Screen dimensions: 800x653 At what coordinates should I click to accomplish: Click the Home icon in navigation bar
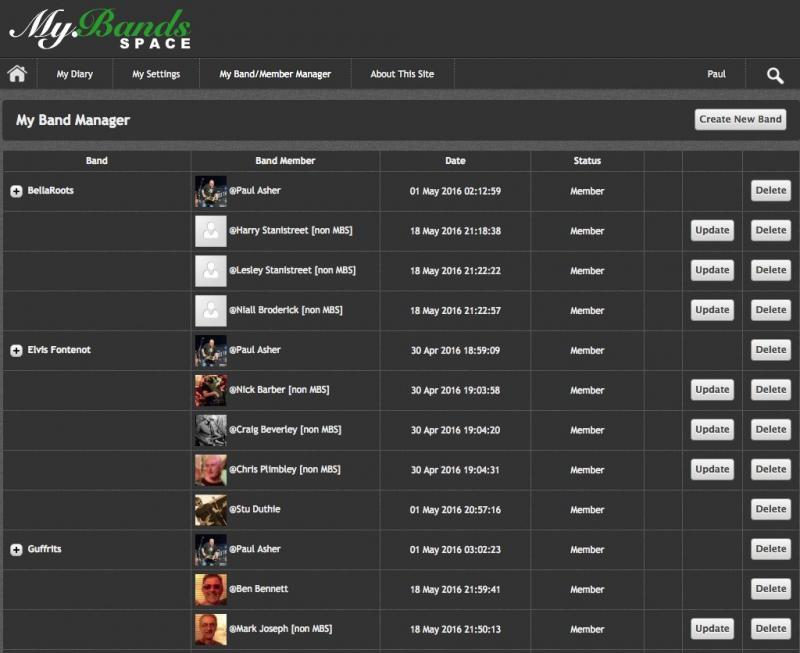pyautogui.click(x=16, y=74)
